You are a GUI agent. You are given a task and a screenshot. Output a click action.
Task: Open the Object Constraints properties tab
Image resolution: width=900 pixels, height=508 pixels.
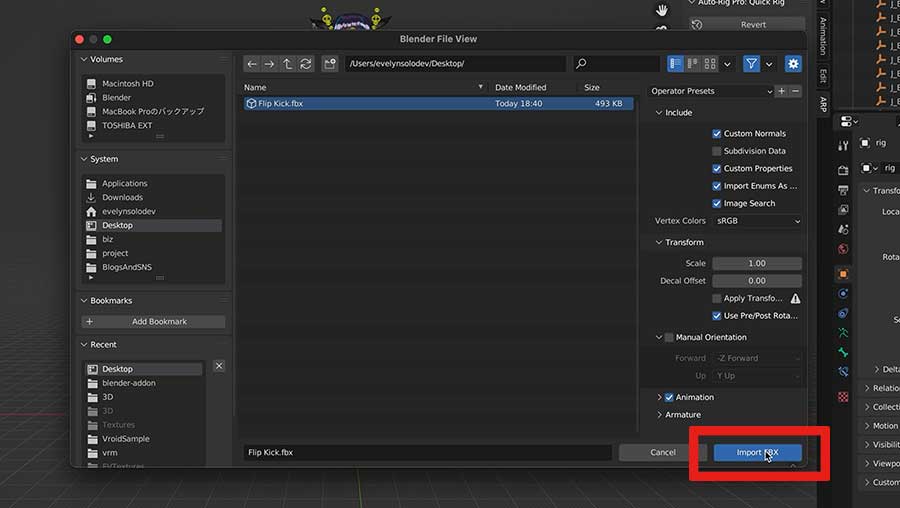tap(843, 313)
